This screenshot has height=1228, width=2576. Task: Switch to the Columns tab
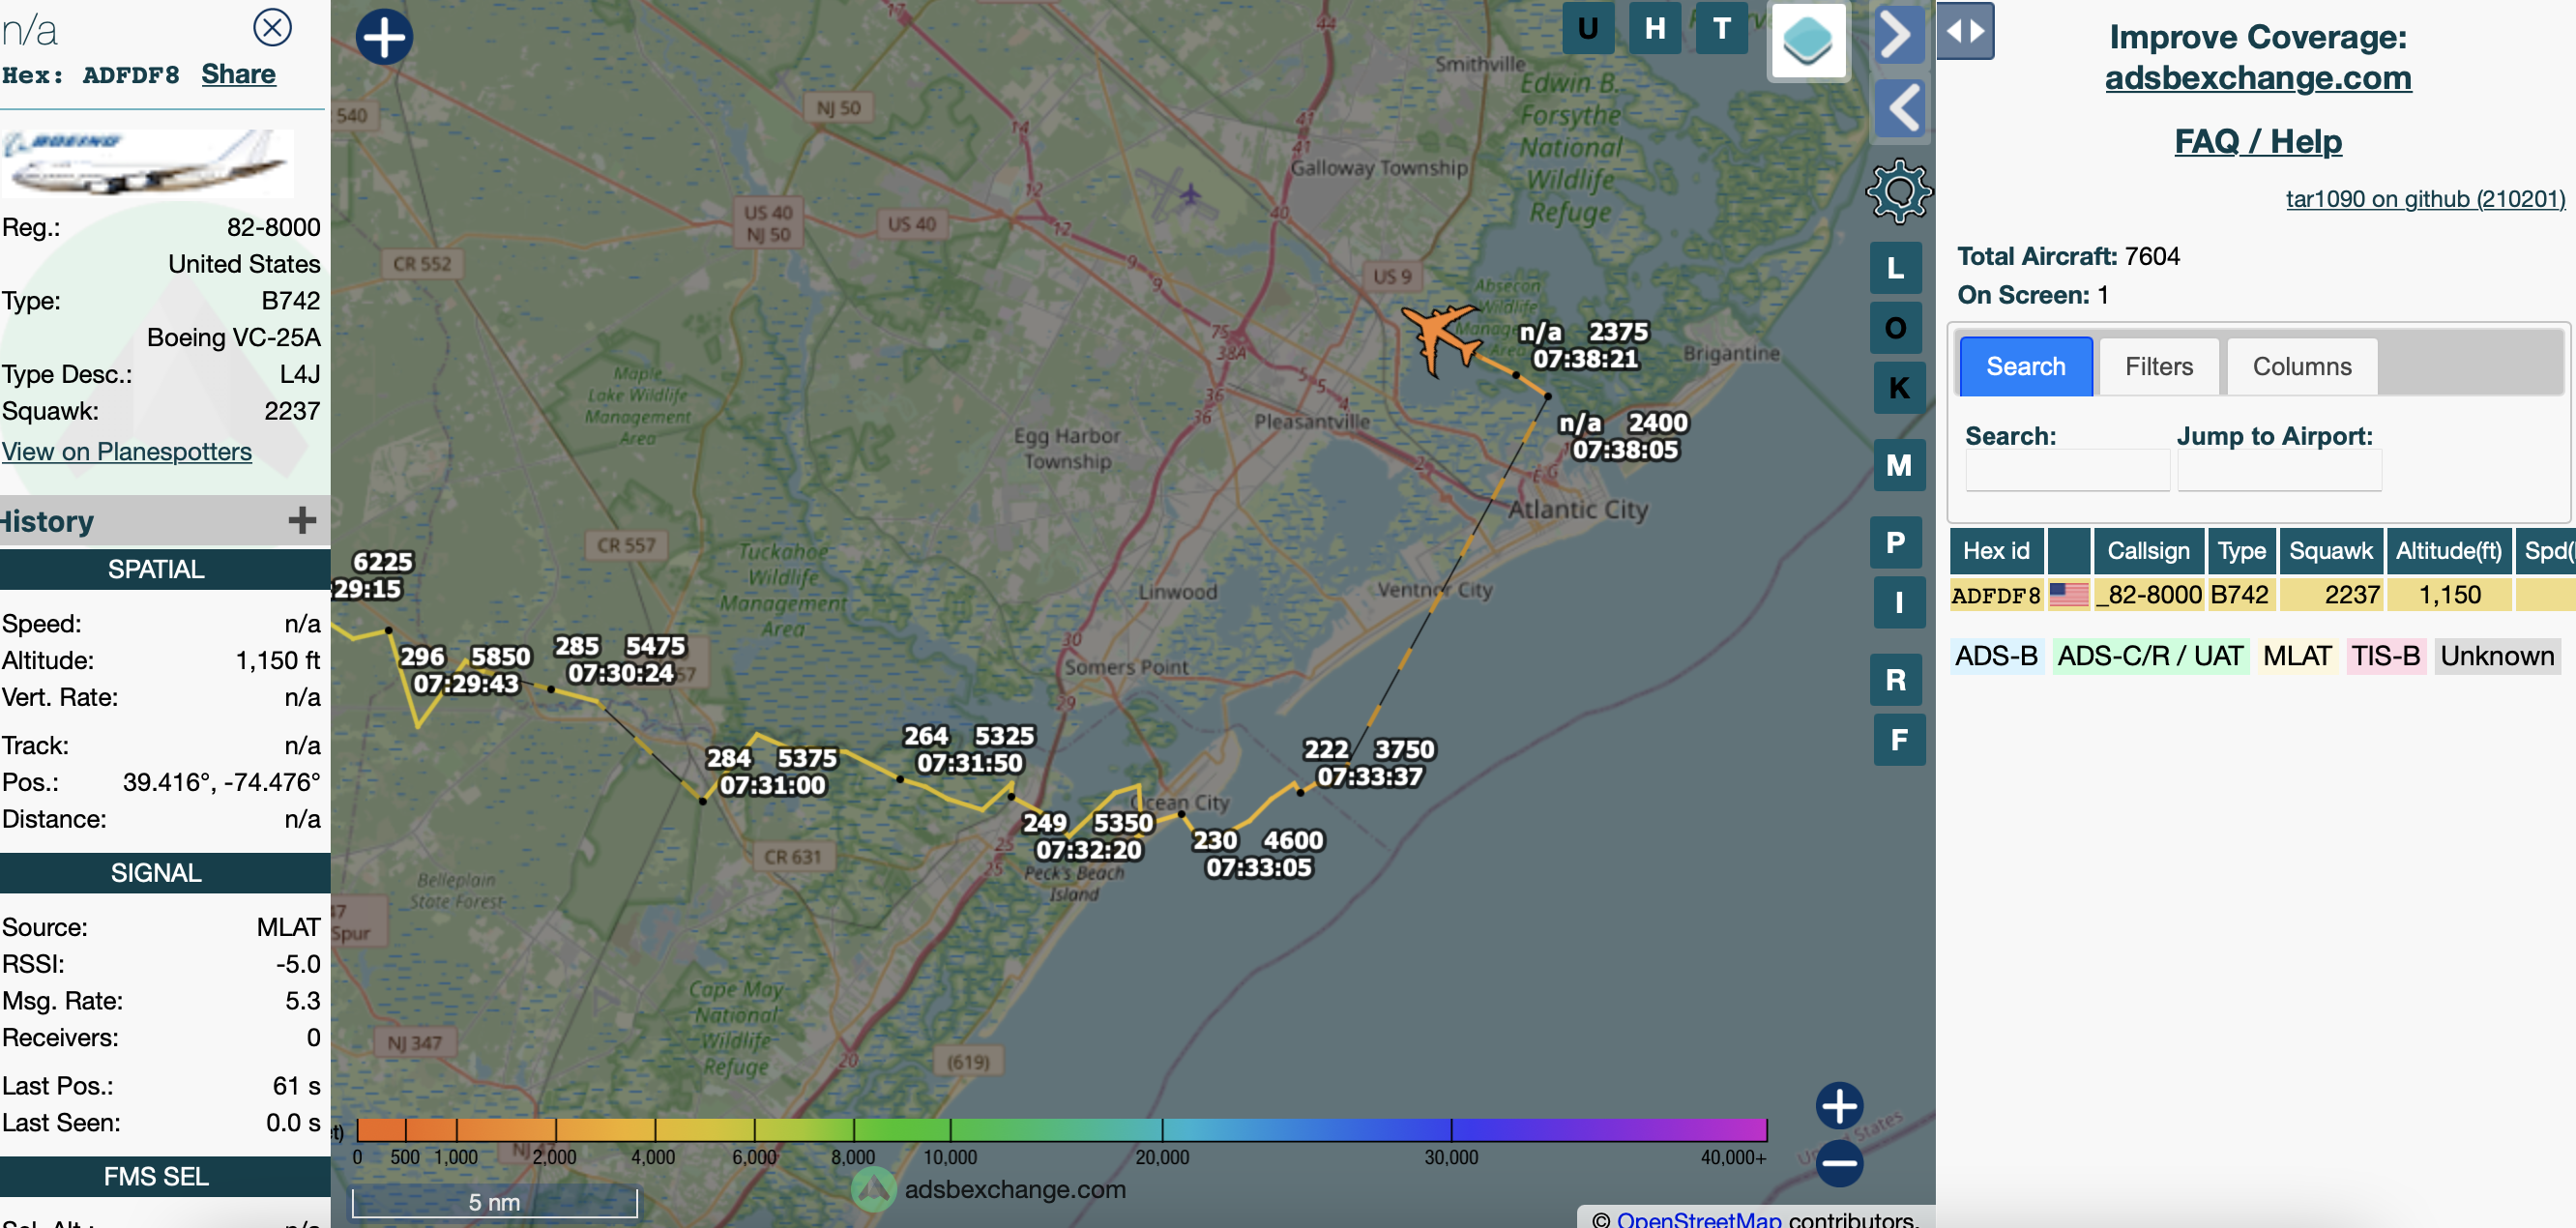point(2301,366)
